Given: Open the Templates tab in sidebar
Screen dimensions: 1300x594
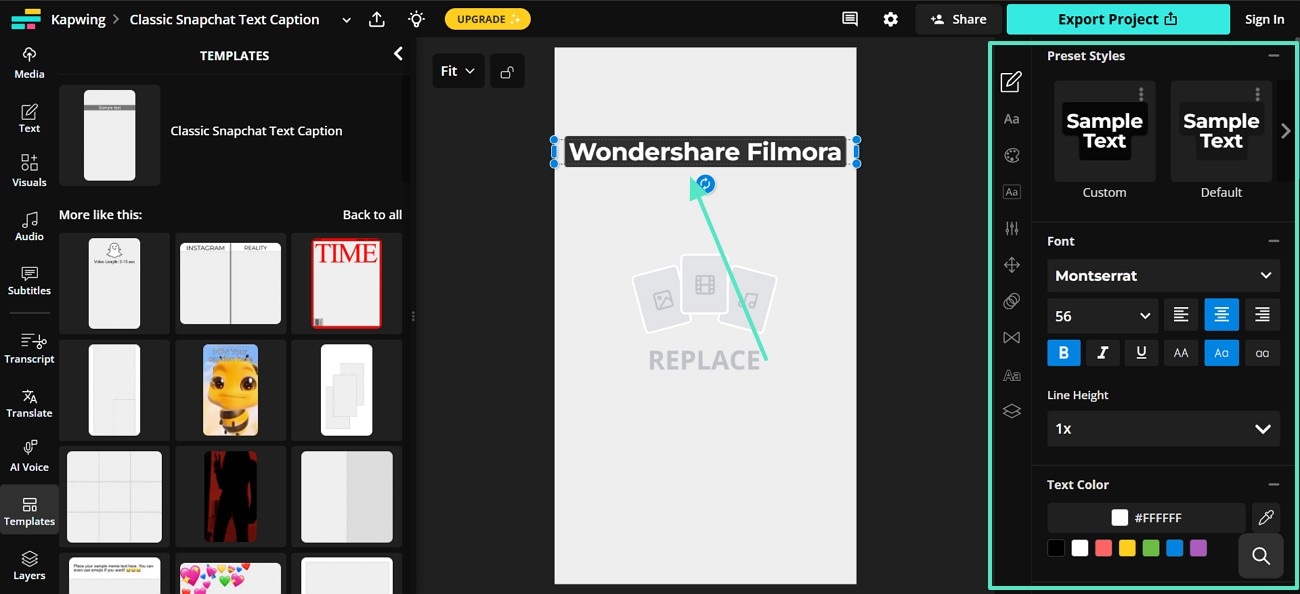Looking at the screenshot, I should pyautogui.click(x=29, y=511).
